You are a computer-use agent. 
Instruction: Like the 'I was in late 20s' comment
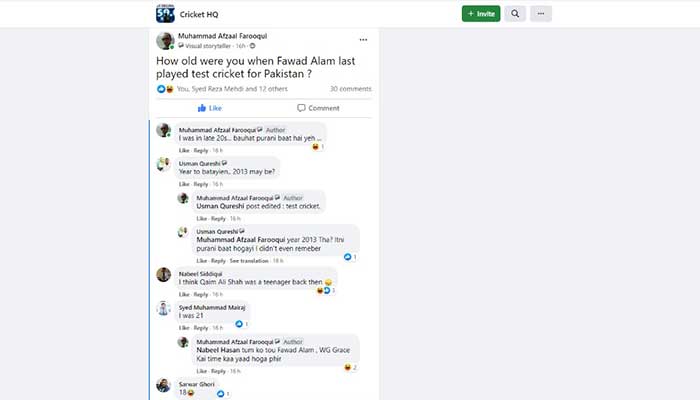pos(183,150)
